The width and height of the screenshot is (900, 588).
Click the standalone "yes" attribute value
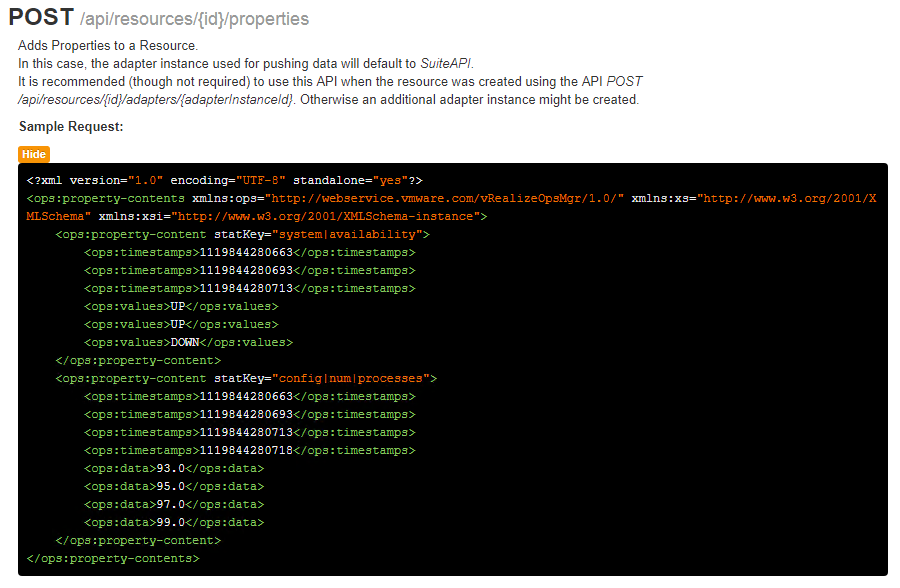click(386, 180)
